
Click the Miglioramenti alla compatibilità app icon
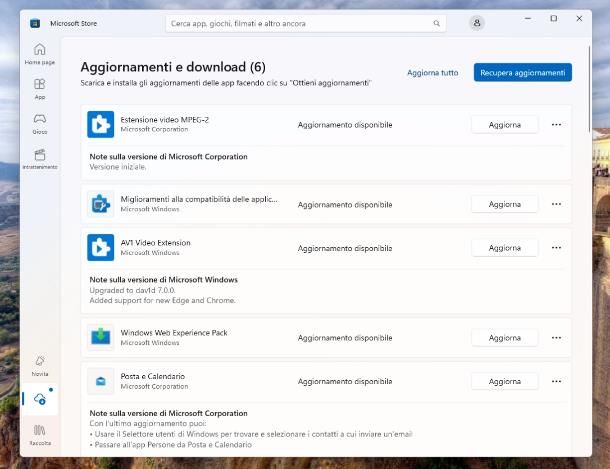pos(101,204)
